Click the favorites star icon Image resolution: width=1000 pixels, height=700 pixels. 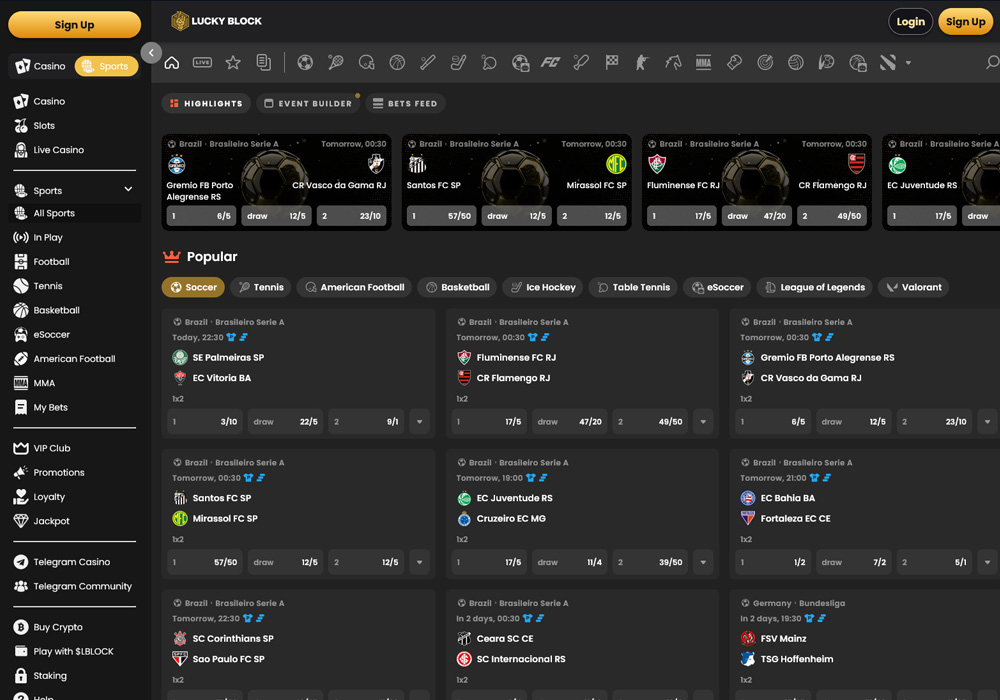pyautogui.click(x=233, y=63)
